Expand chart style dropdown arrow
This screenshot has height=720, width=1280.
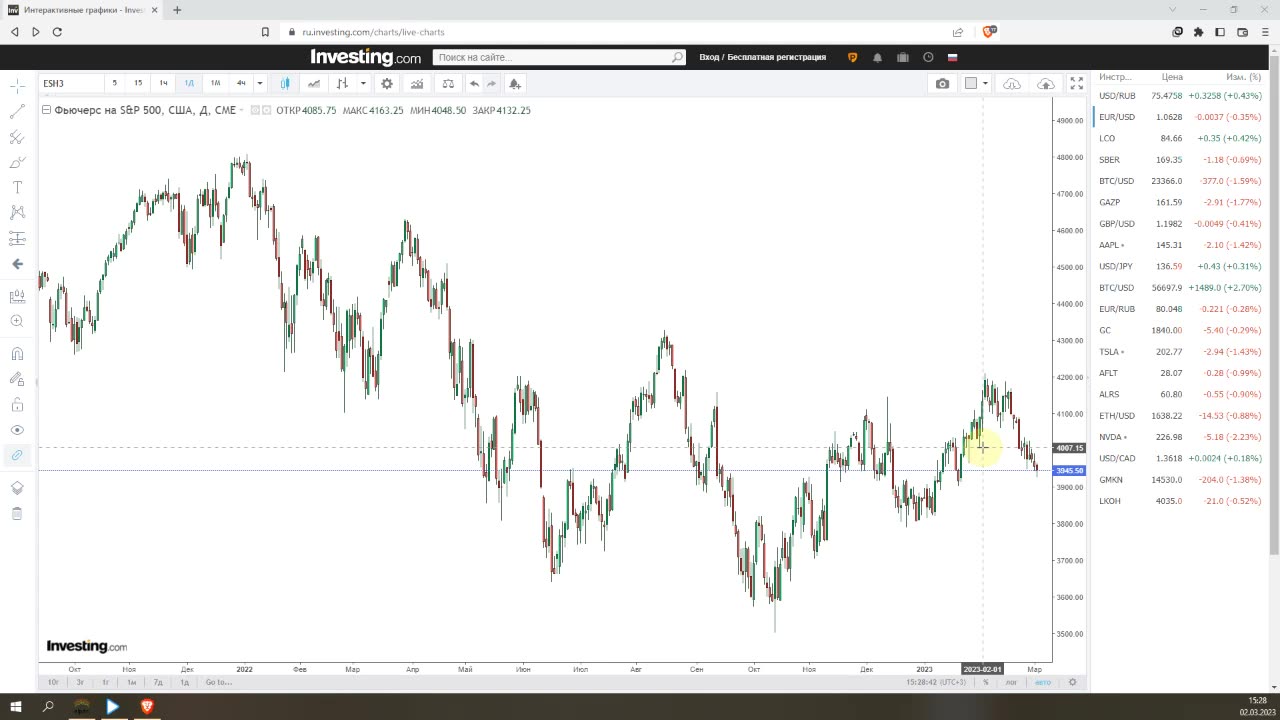[363, 84]
